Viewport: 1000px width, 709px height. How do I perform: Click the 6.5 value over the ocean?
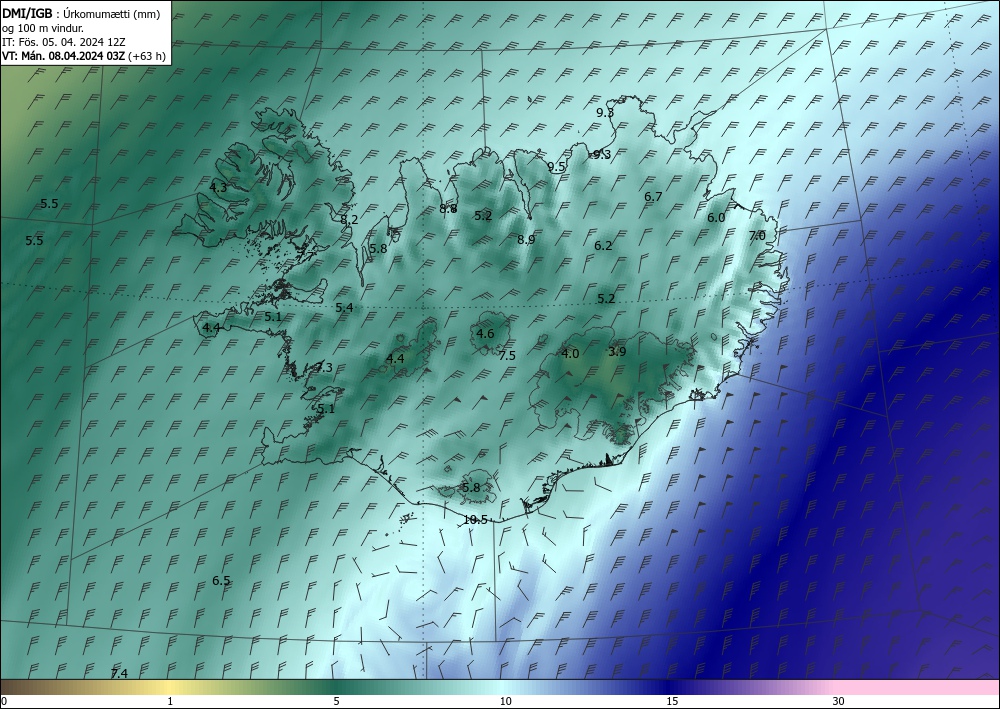[x=221, y=581]
